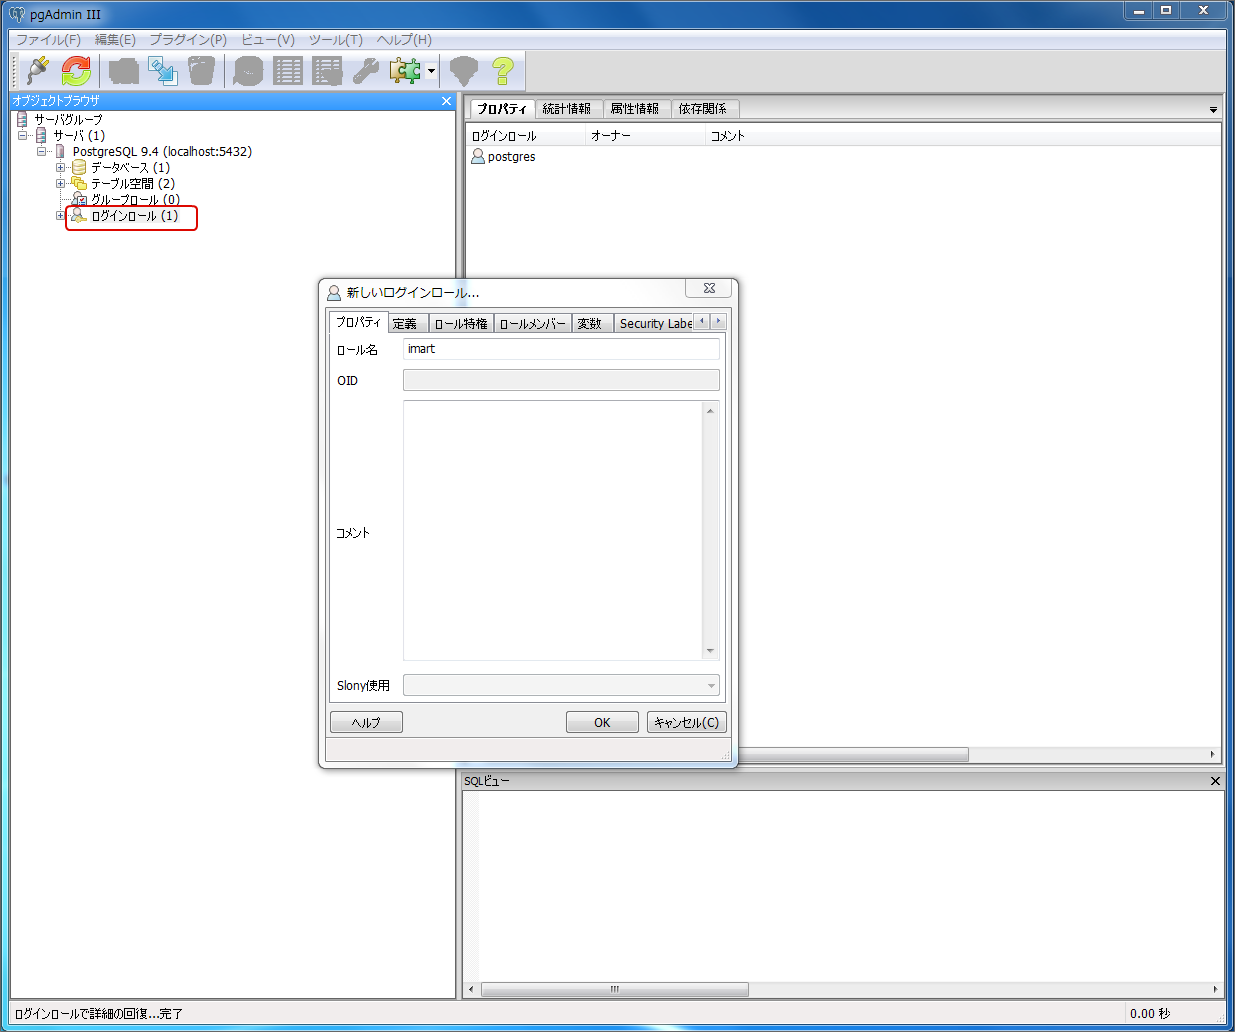Click the plugins puzzle piece icon

[x=405, y=70]
